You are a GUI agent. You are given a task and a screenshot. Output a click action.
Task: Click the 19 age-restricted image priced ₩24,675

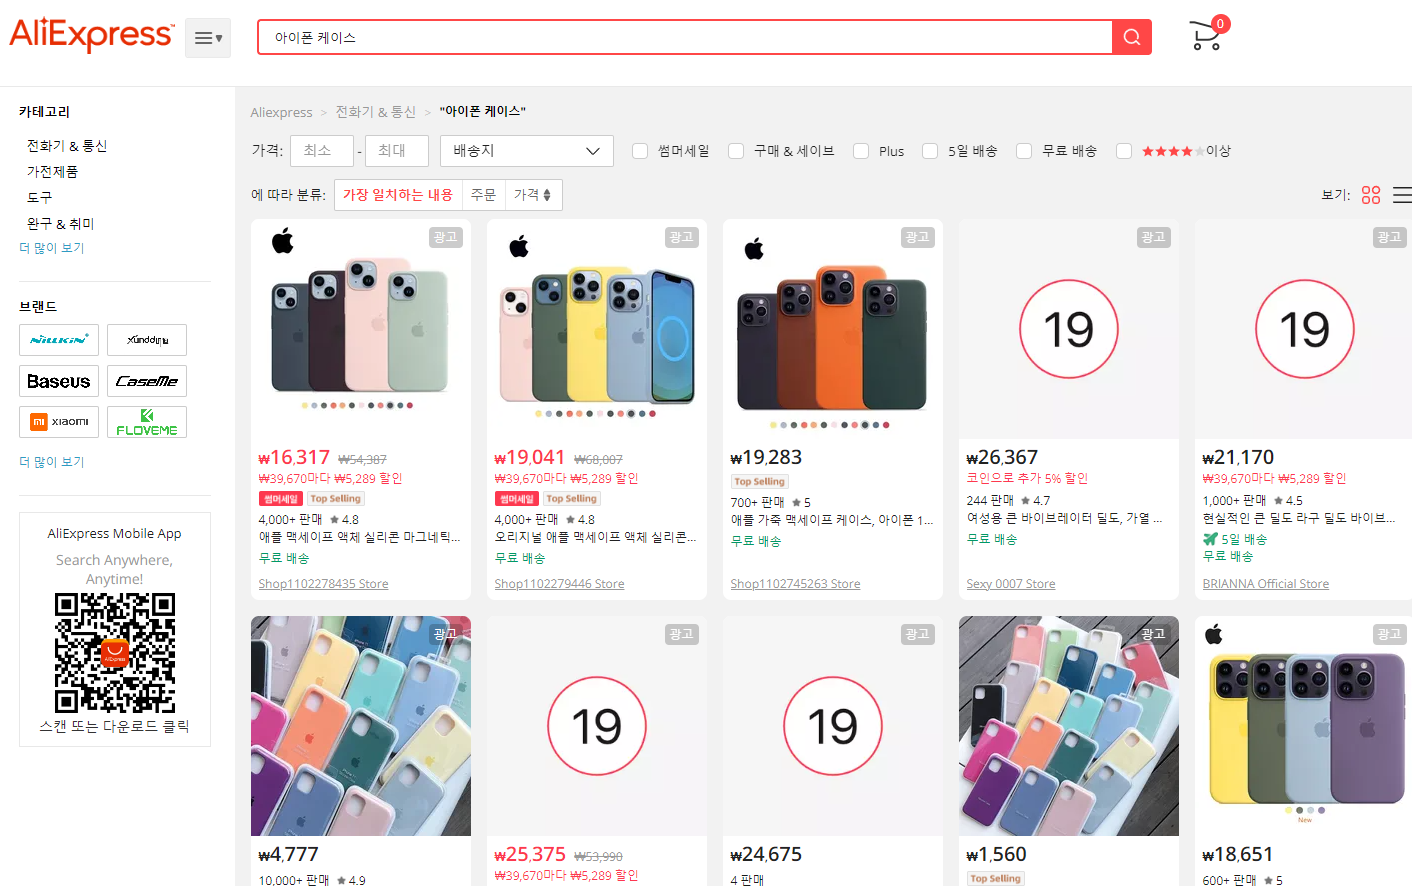pos(833,726)
